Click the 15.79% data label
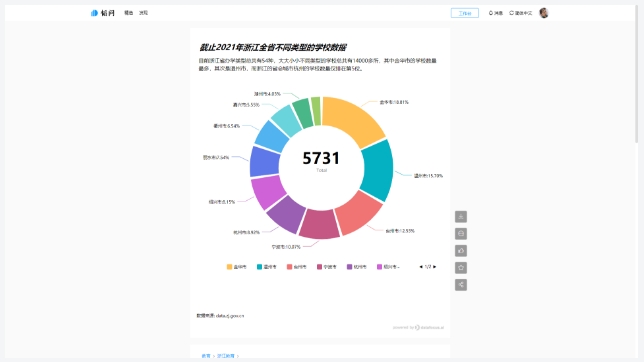644x362 pixels. (x=428, y=176)
